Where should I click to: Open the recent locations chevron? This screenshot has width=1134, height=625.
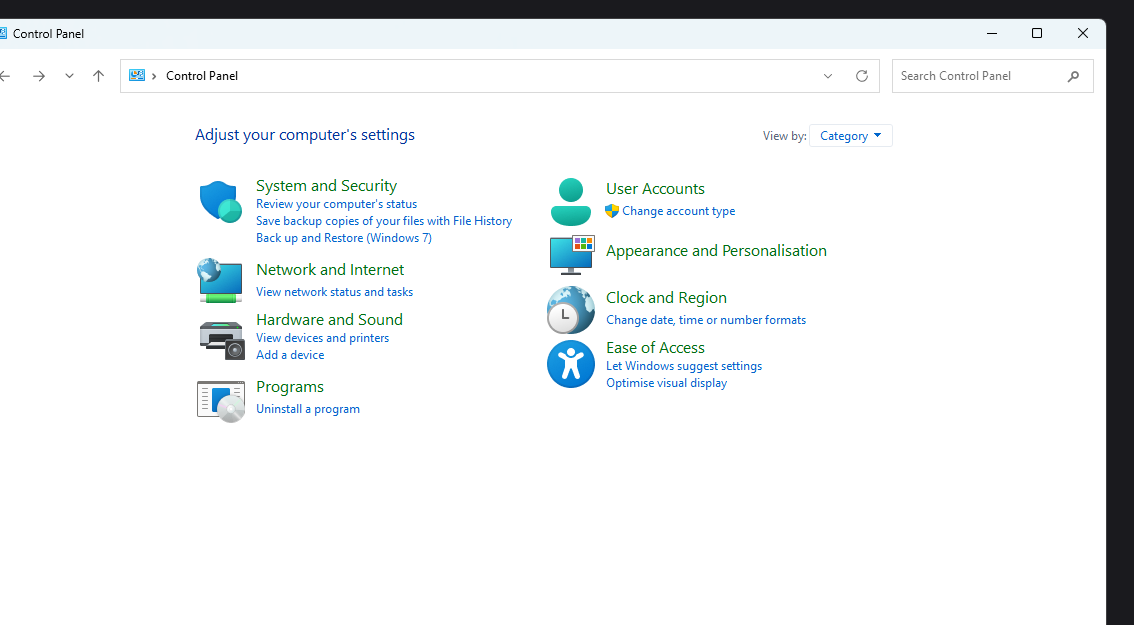coord(69,76)
